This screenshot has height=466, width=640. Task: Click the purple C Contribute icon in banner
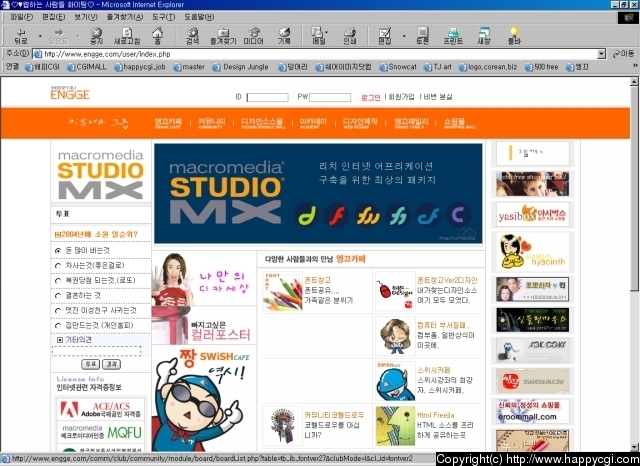coord(459,215)
